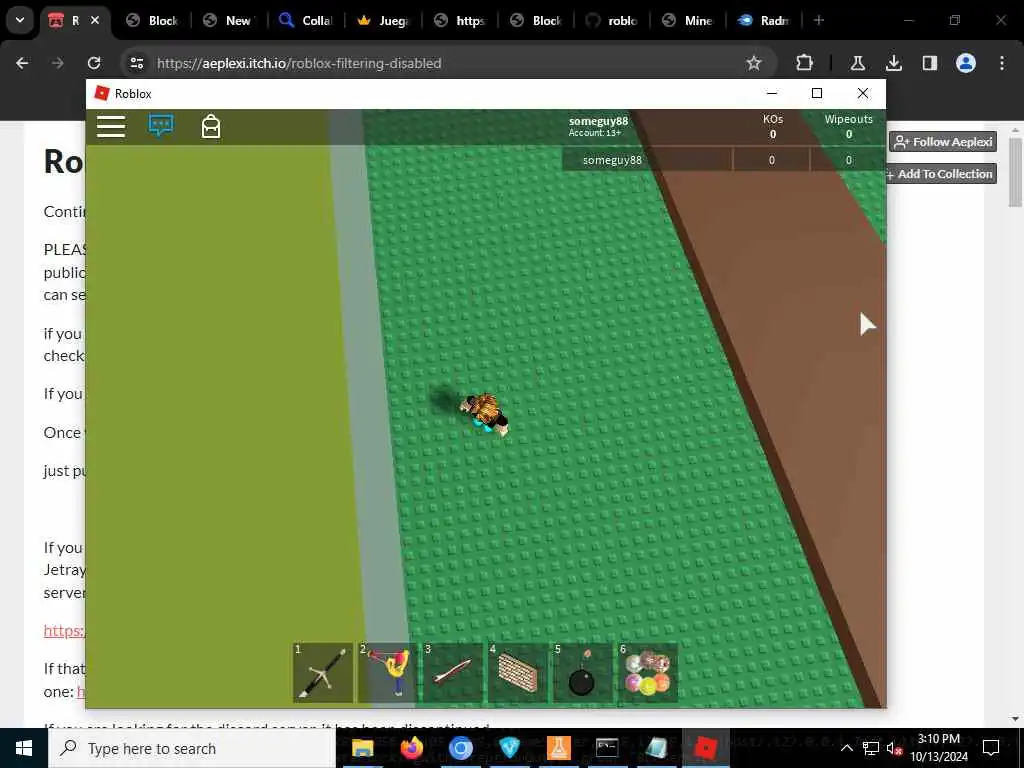
Task: Select the sword in hotbar slot 1
Action: [x=323, y=673]
